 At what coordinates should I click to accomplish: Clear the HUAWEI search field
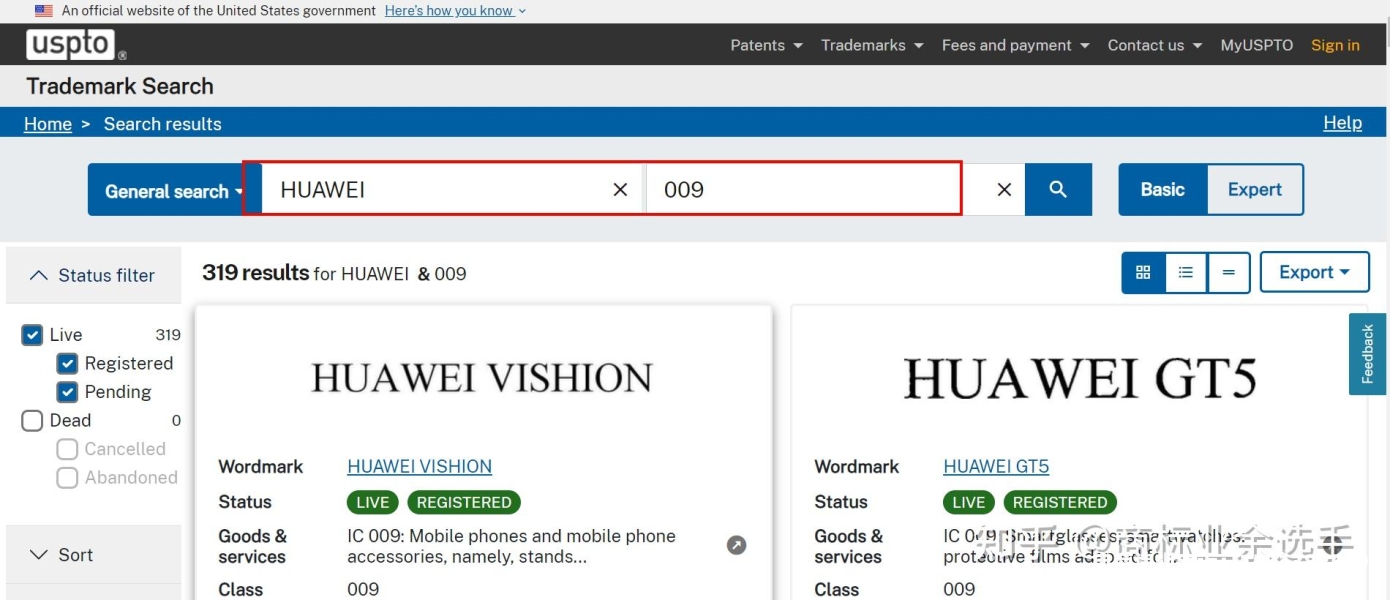coord(620,189)
